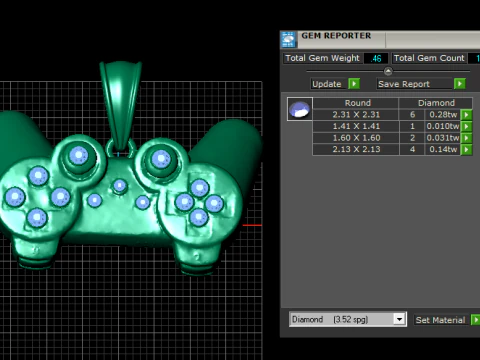Viewport: 480px width, 360px height.
Task: Click the Diamond column header
Action: [436, 103]
